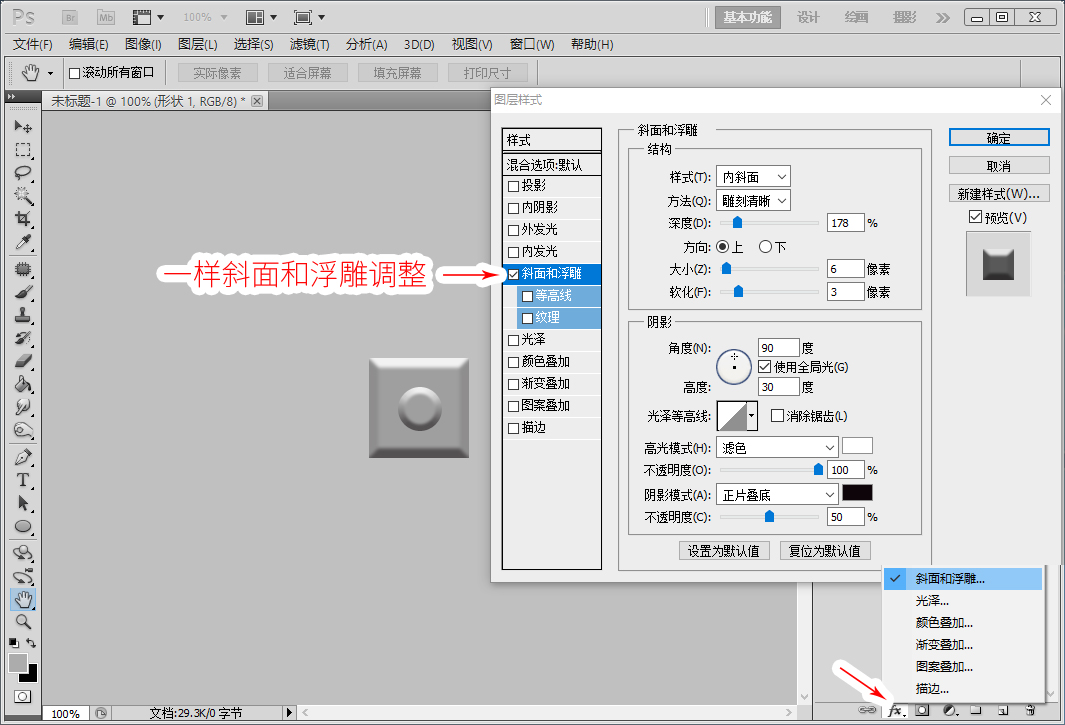This screenshot has width=1065, height=725.
Task: Open the 滤镜(T) menu
Action: (x=310, y=44)
